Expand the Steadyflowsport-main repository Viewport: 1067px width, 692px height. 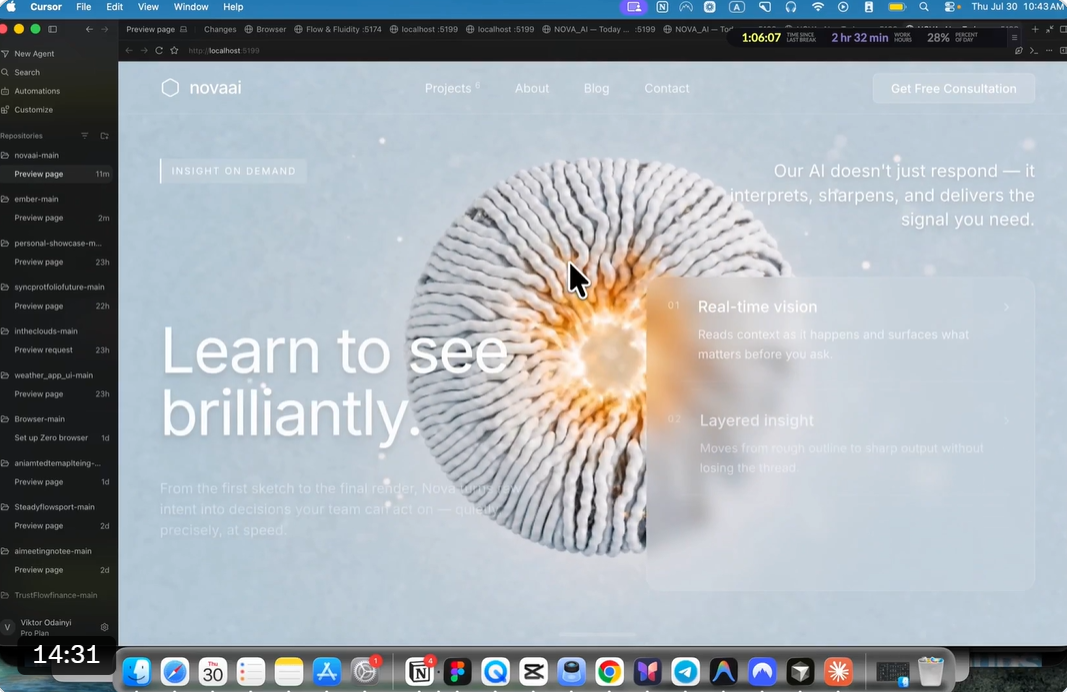(x=54, y=507)
